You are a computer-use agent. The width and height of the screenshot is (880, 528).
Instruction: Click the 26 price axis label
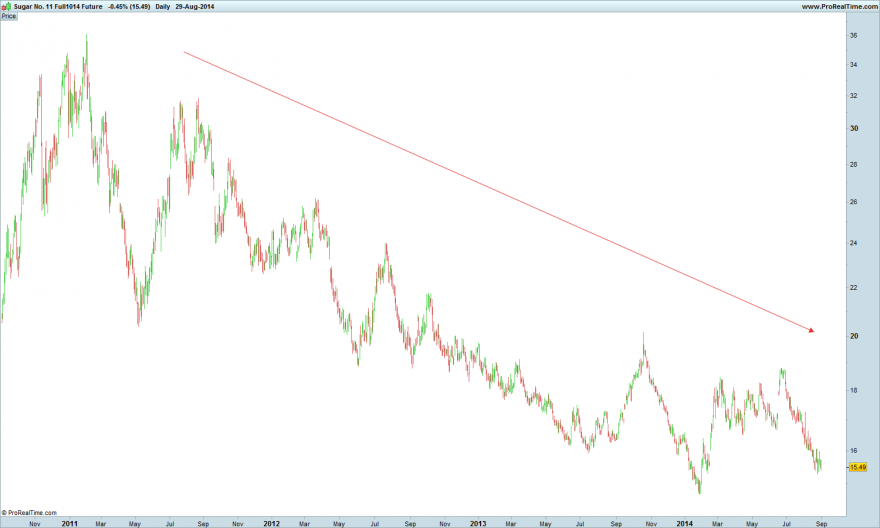coord(854,202)
